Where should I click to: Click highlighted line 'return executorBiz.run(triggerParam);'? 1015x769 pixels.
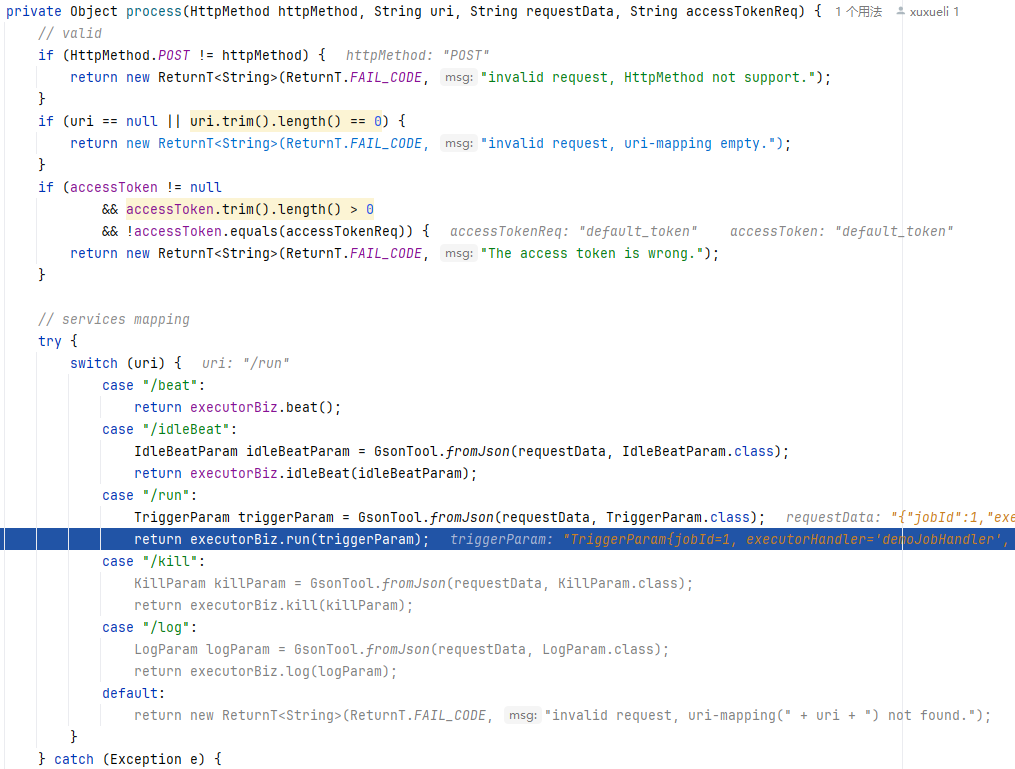[x=282, y=539]
